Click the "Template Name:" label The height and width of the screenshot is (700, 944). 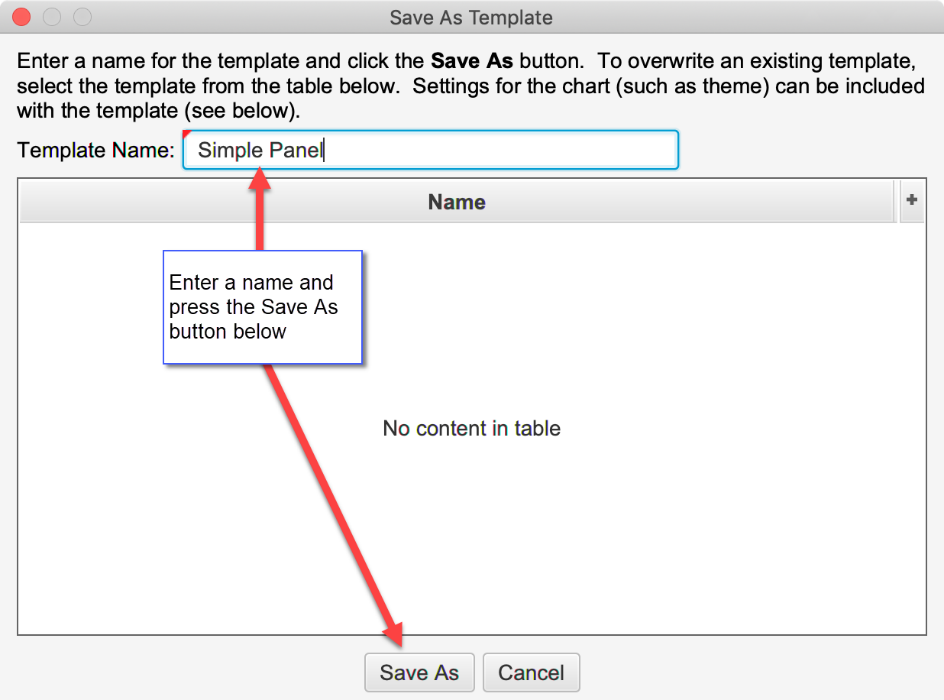coord(96,150)
